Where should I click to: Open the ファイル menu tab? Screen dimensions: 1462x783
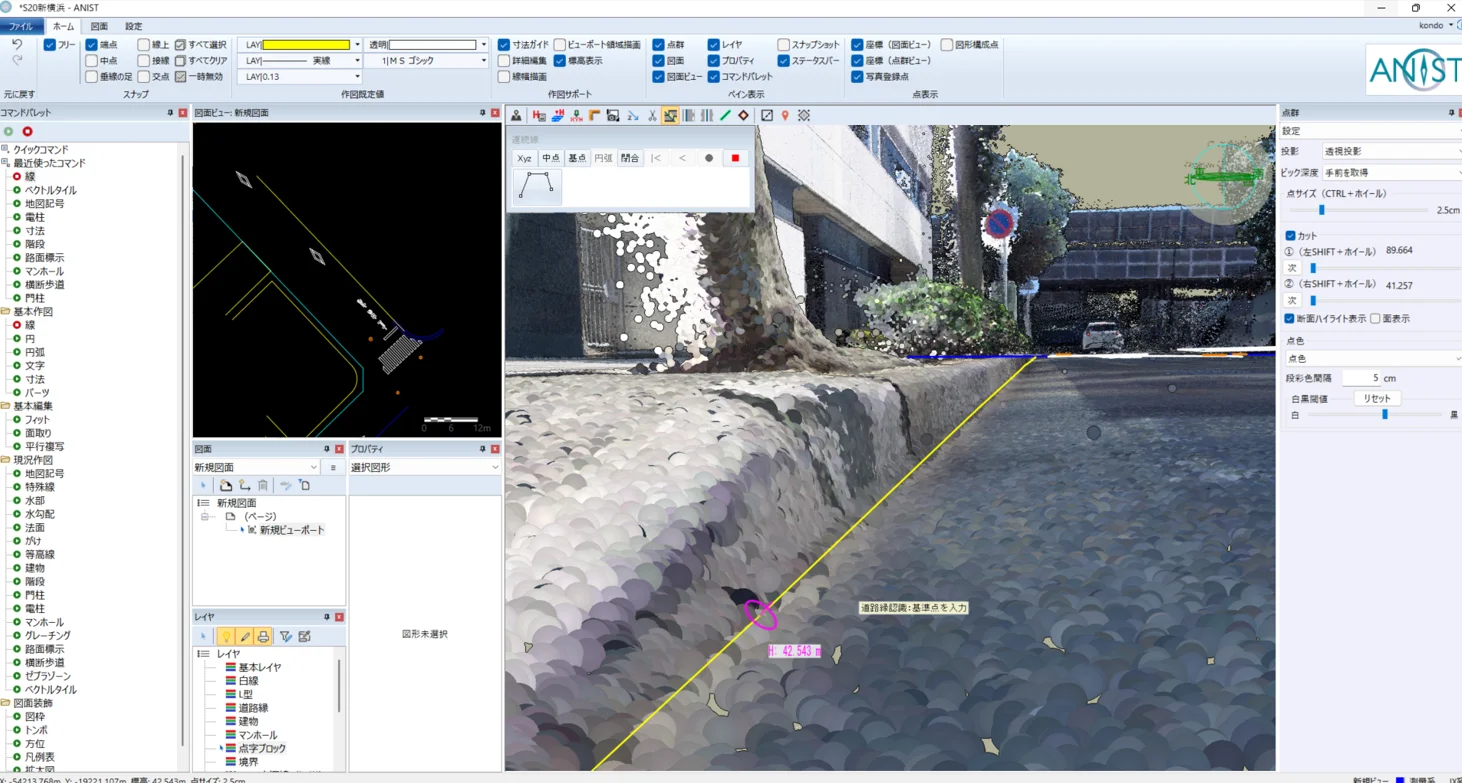tap(21, 27)
